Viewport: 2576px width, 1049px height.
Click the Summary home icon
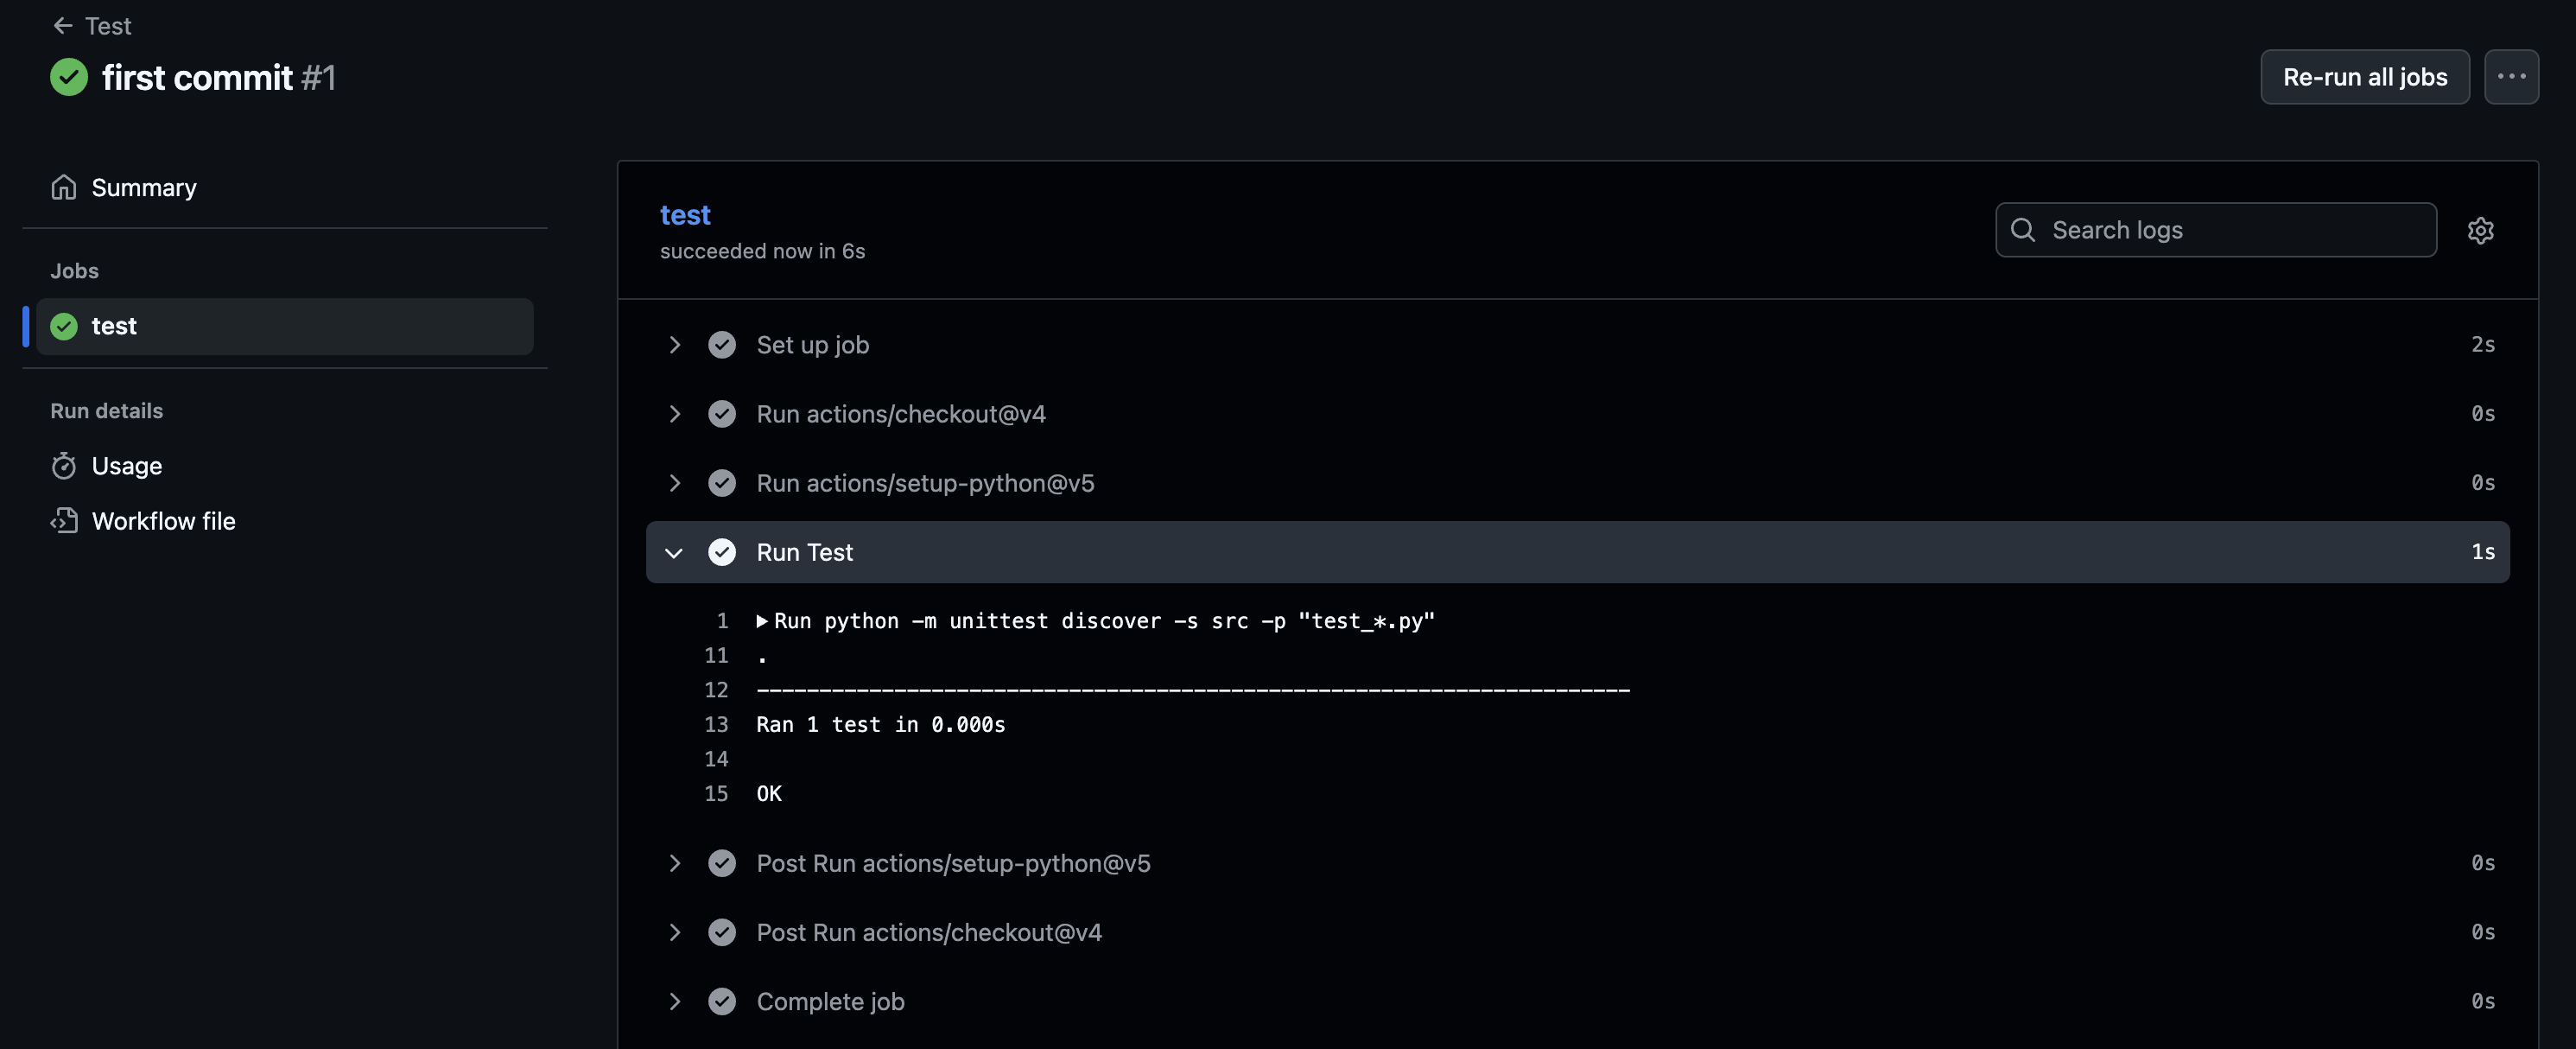tap(64, 187)
